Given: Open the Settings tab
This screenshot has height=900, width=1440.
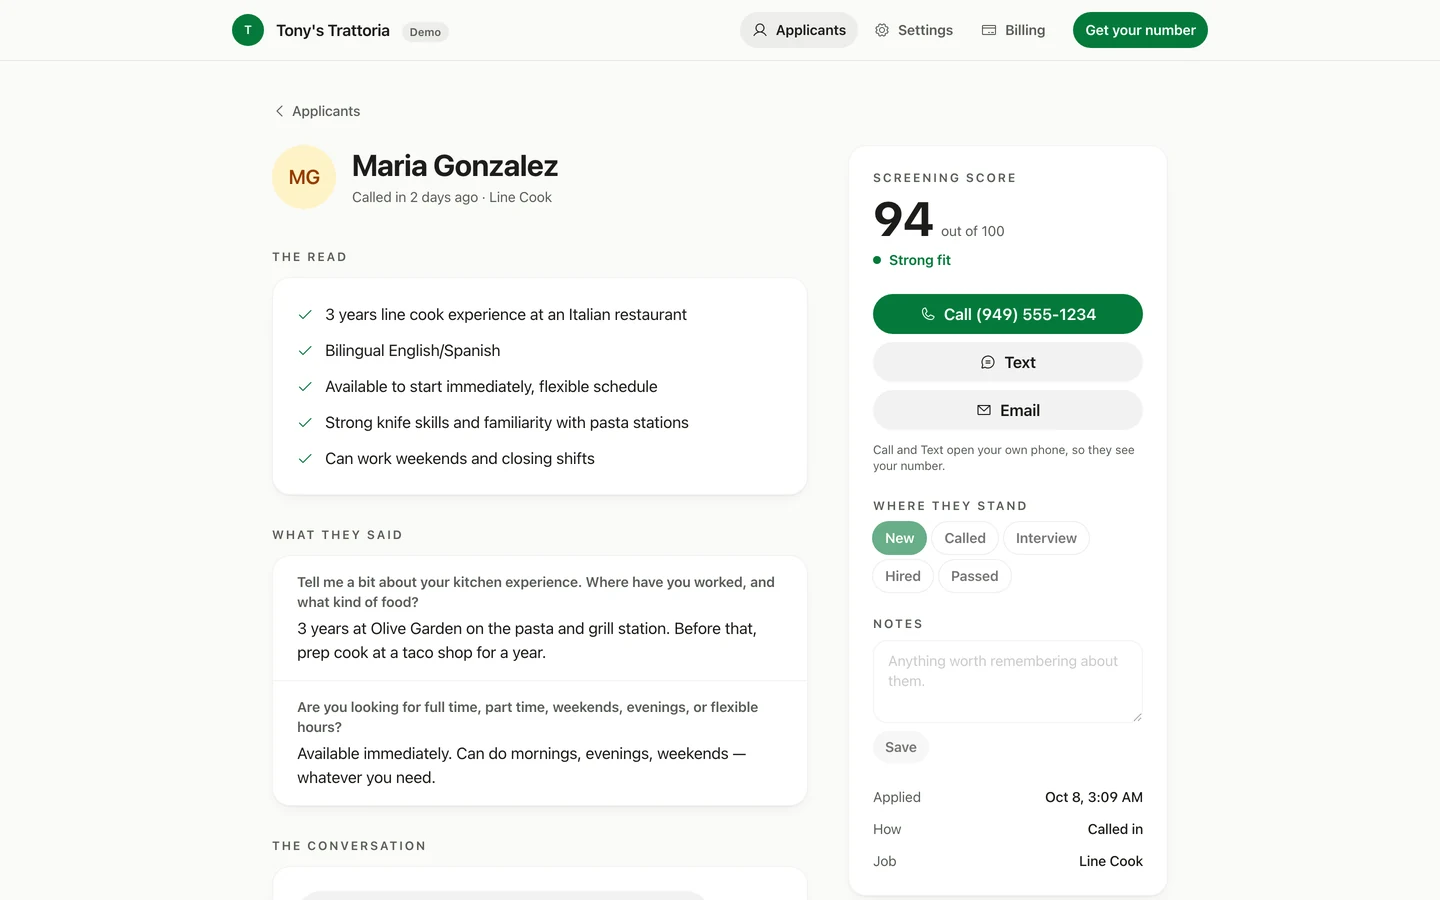Looking at the screenshot, I should [x=914, y=30].
